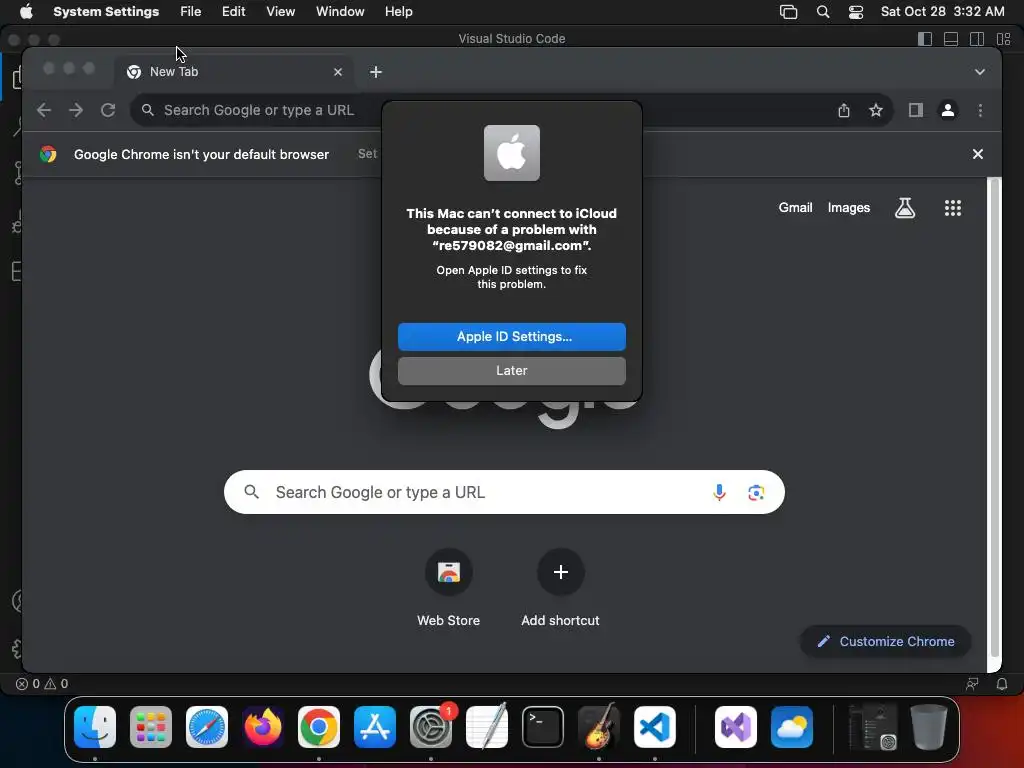Open Stage Manager icon in menu bar
This screenshot has height=768, width=1024.
[788, 12]
